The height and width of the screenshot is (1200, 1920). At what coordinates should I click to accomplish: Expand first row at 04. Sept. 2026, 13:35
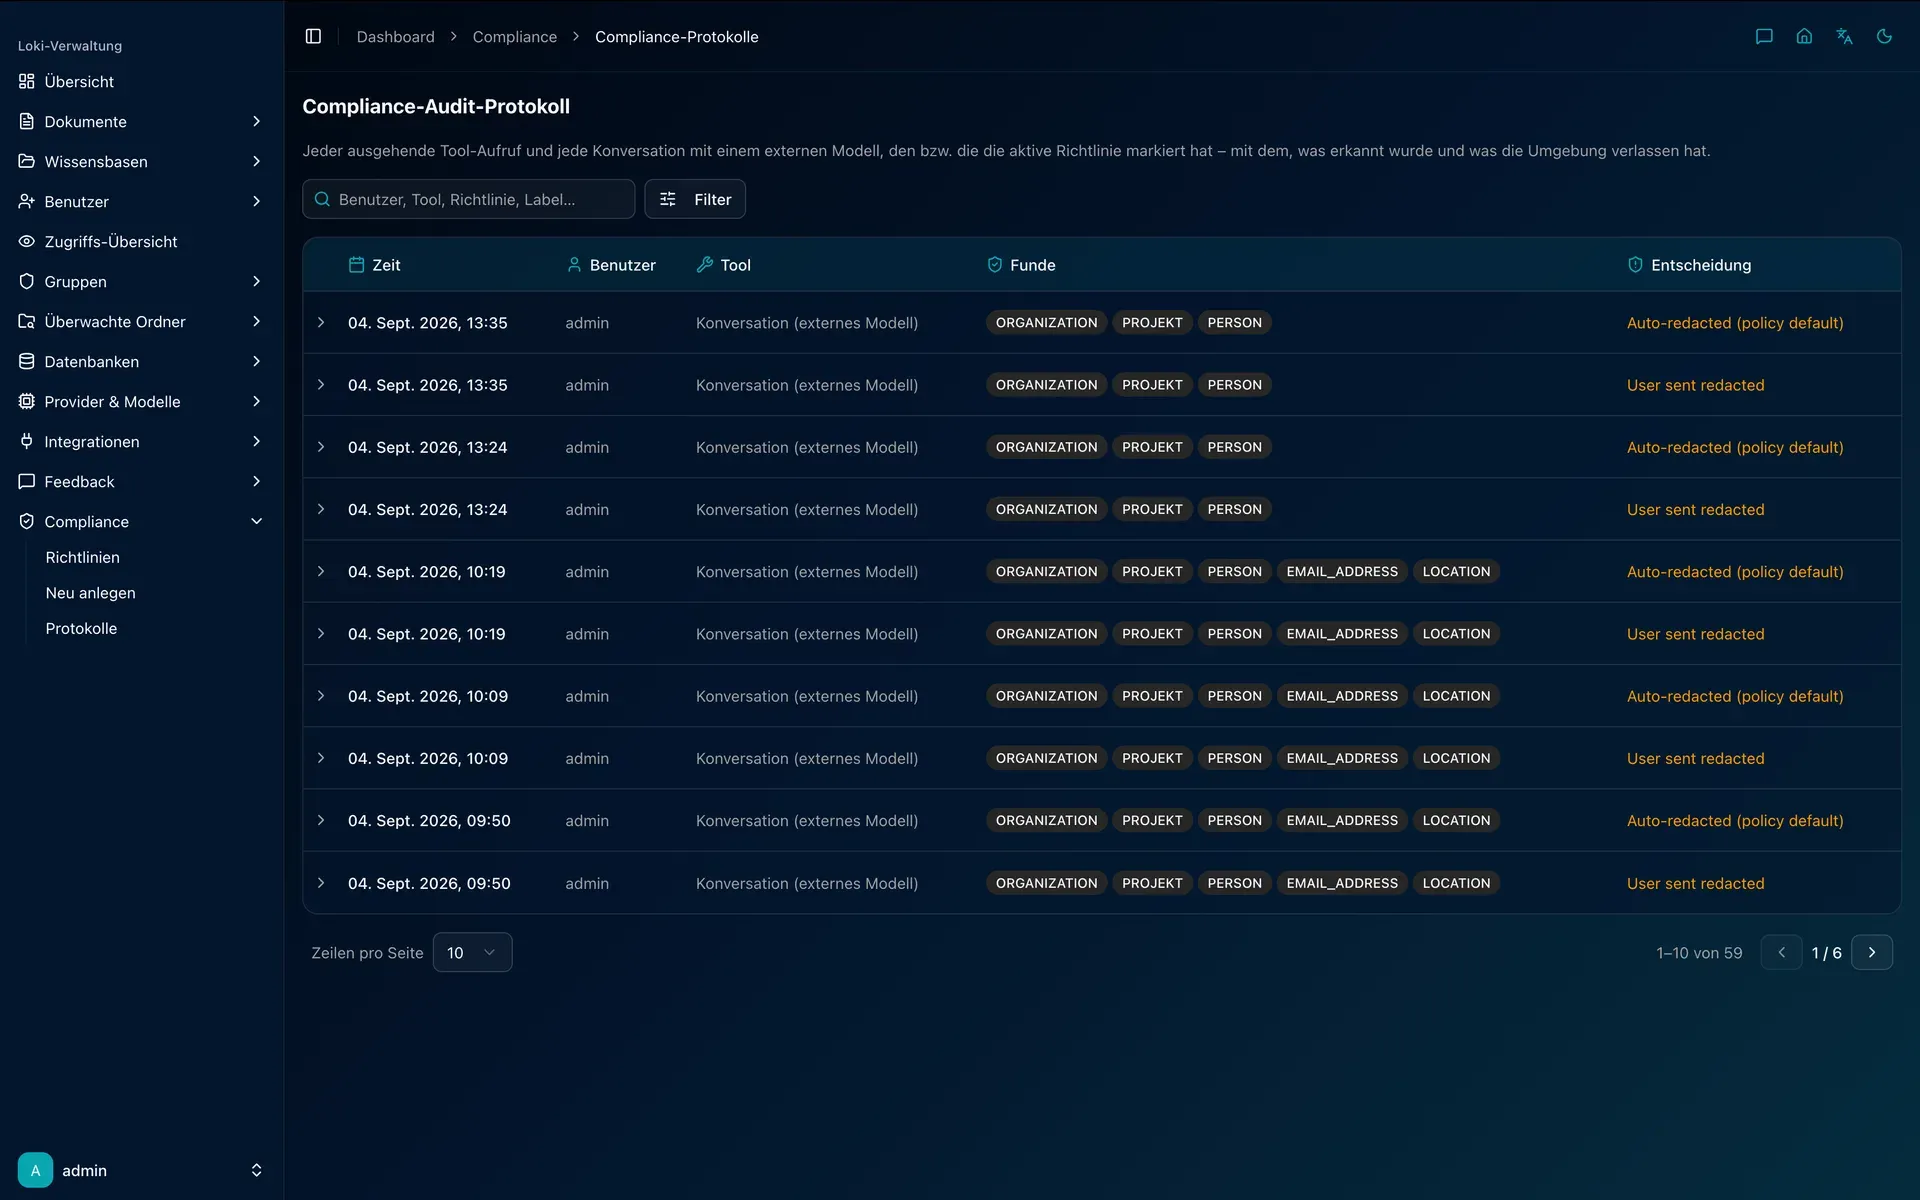point(321,322)
